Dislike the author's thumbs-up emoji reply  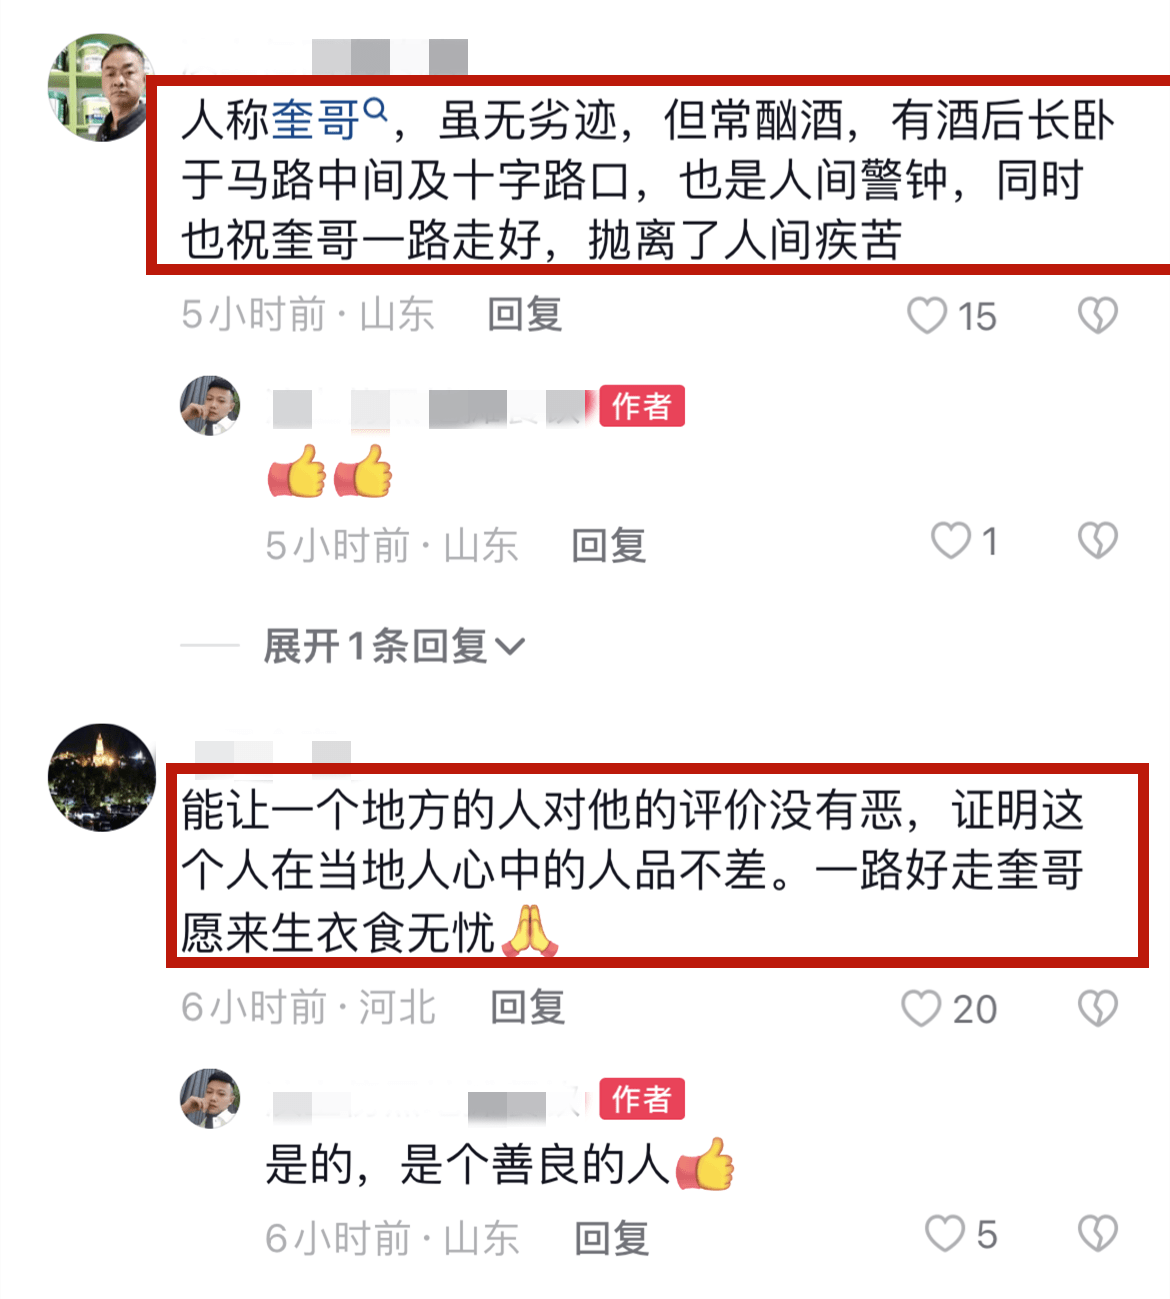(x=1097, y=541)
